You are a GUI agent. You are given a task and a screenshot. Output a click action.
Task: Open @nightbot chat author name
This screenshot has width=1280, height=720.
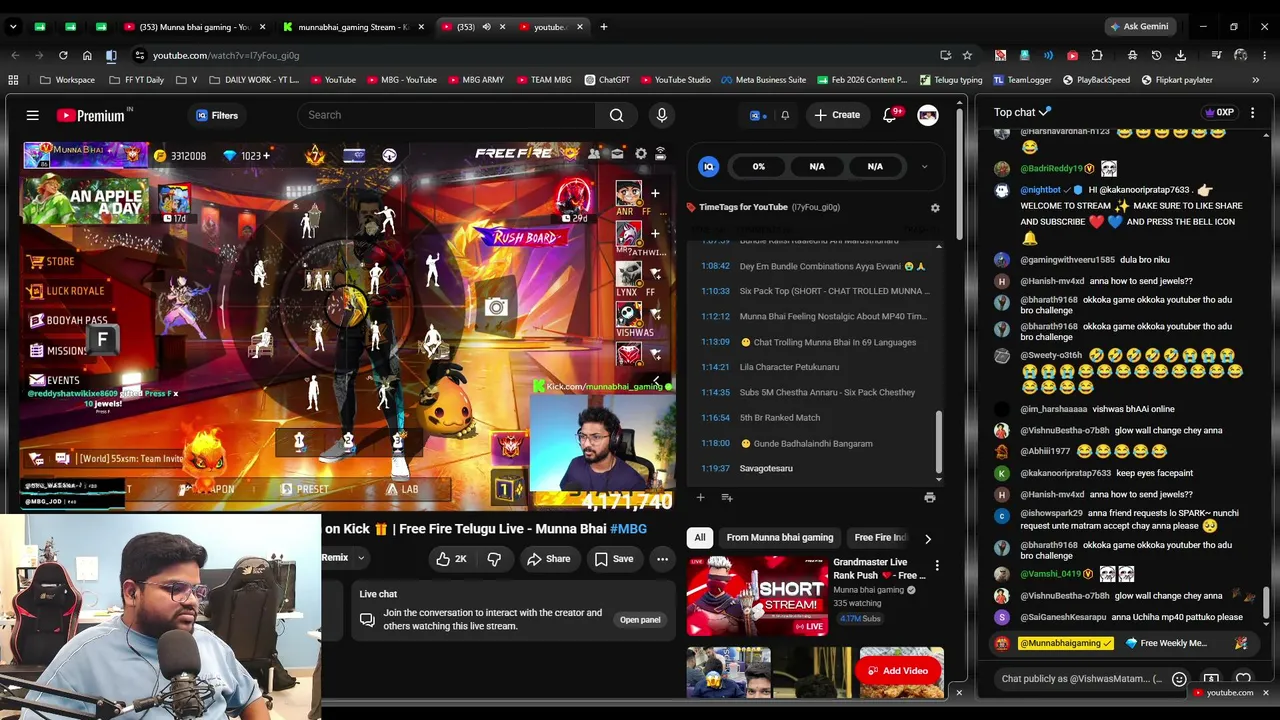[1040, 190]
